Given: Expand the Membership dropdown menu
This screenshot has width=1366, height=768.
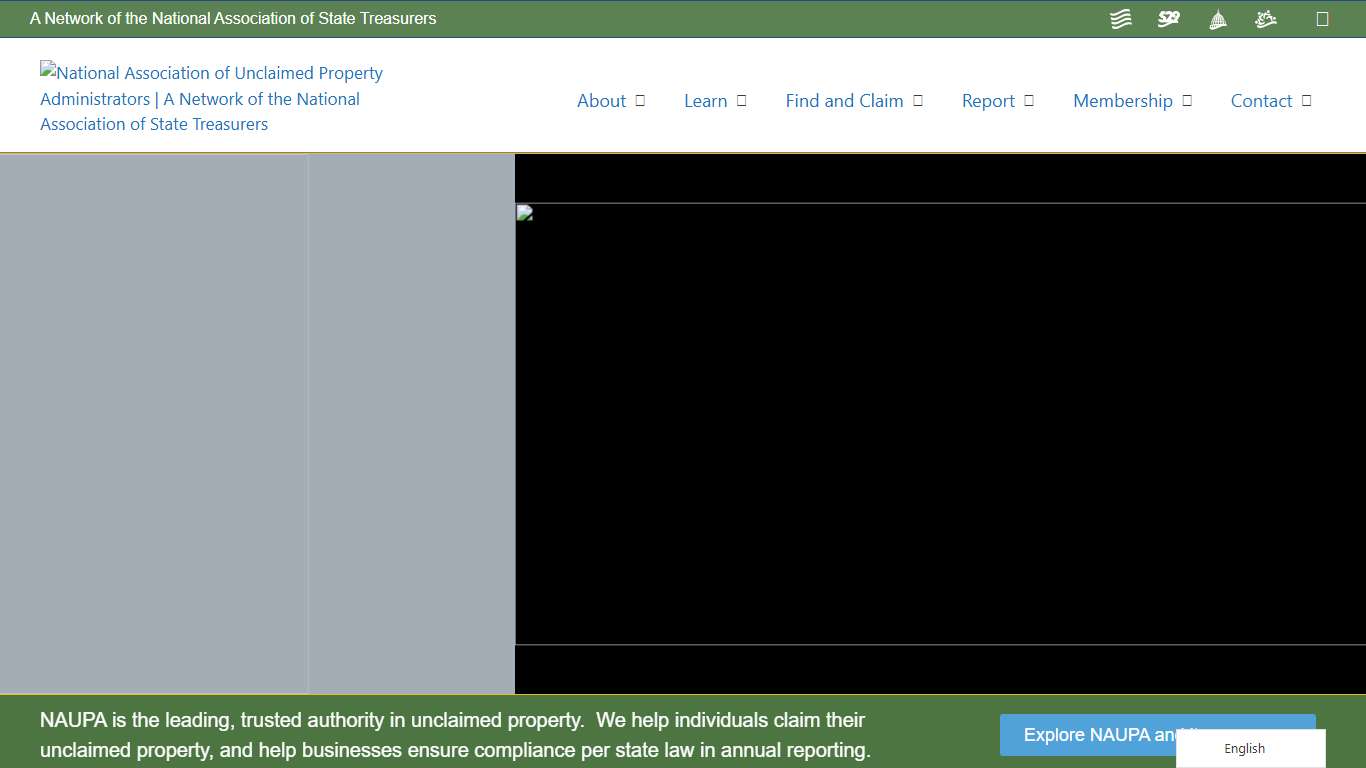Looking at the screenshot, I should (x=1187, y=100).
